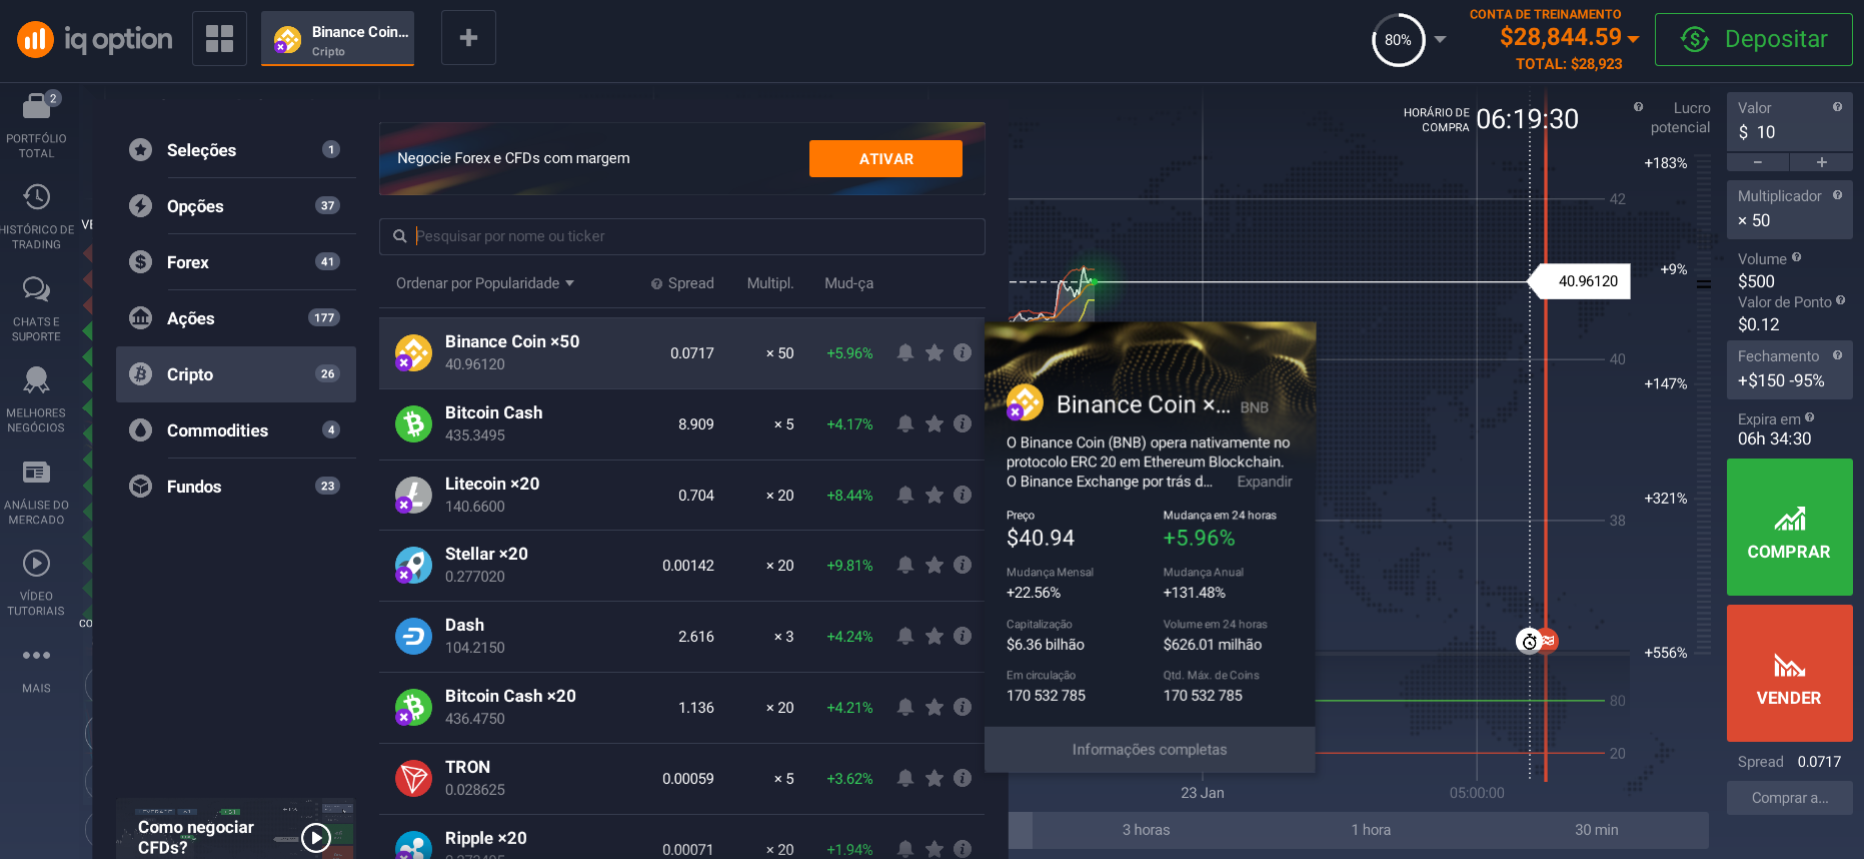This screenshot has height=859, width=1864.
Task: Show info icon for Bitcoin Cash ×20
Action: 962,707
